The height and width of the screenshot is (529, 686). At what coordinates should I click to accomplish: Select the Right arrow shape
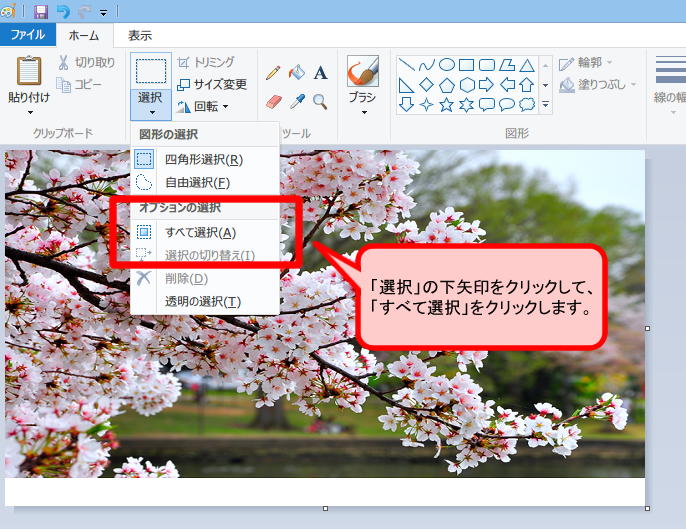pos(486,84)
